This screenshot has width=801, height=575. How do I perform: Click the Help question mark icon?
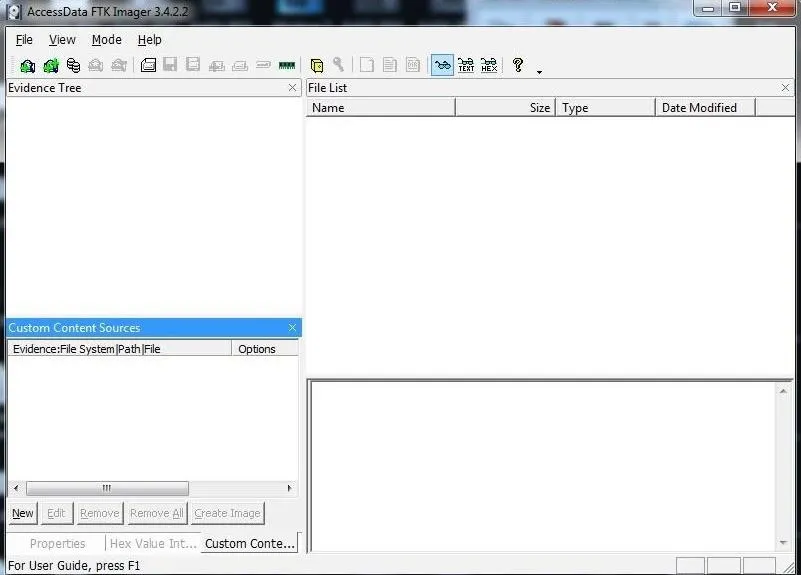coord(518,65)
